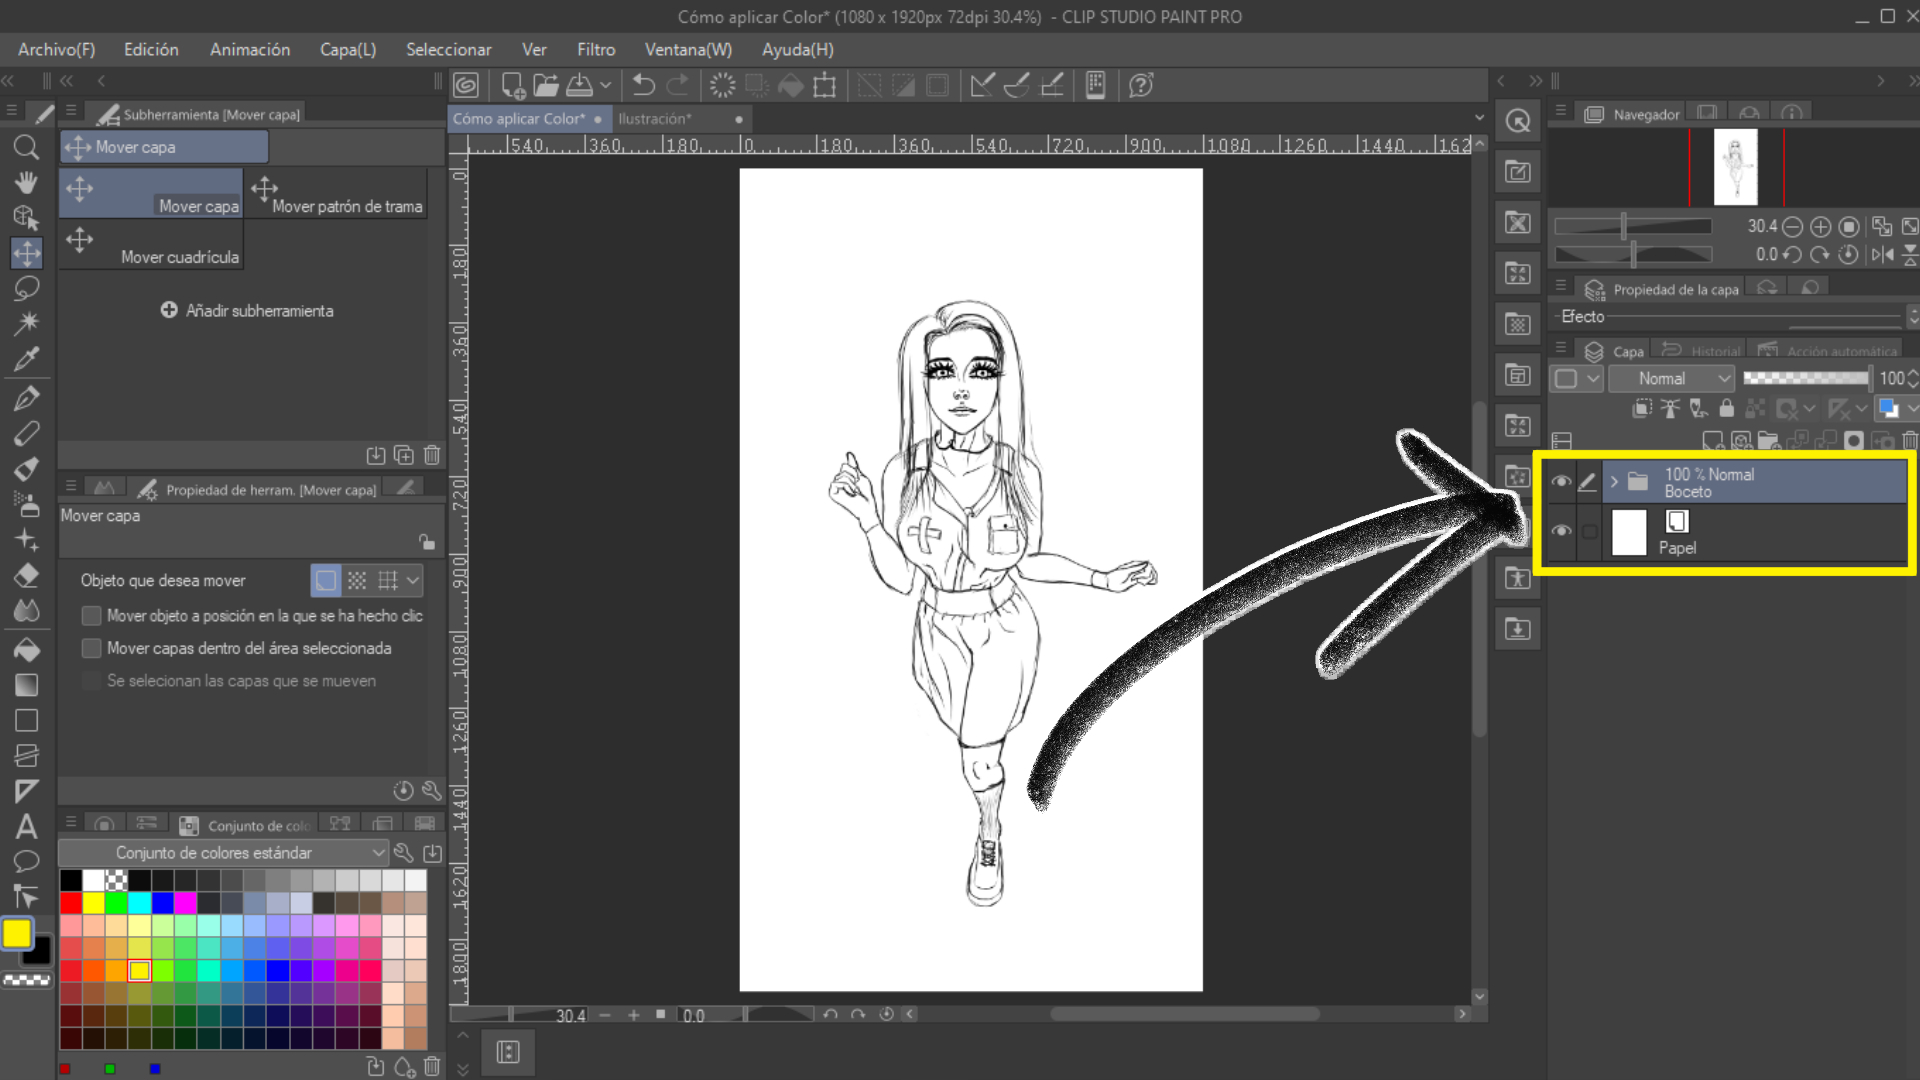The image size is (1920, 1080).
Task: Switch to the Ilustración document tab
Action: click(x=655, y=118)
